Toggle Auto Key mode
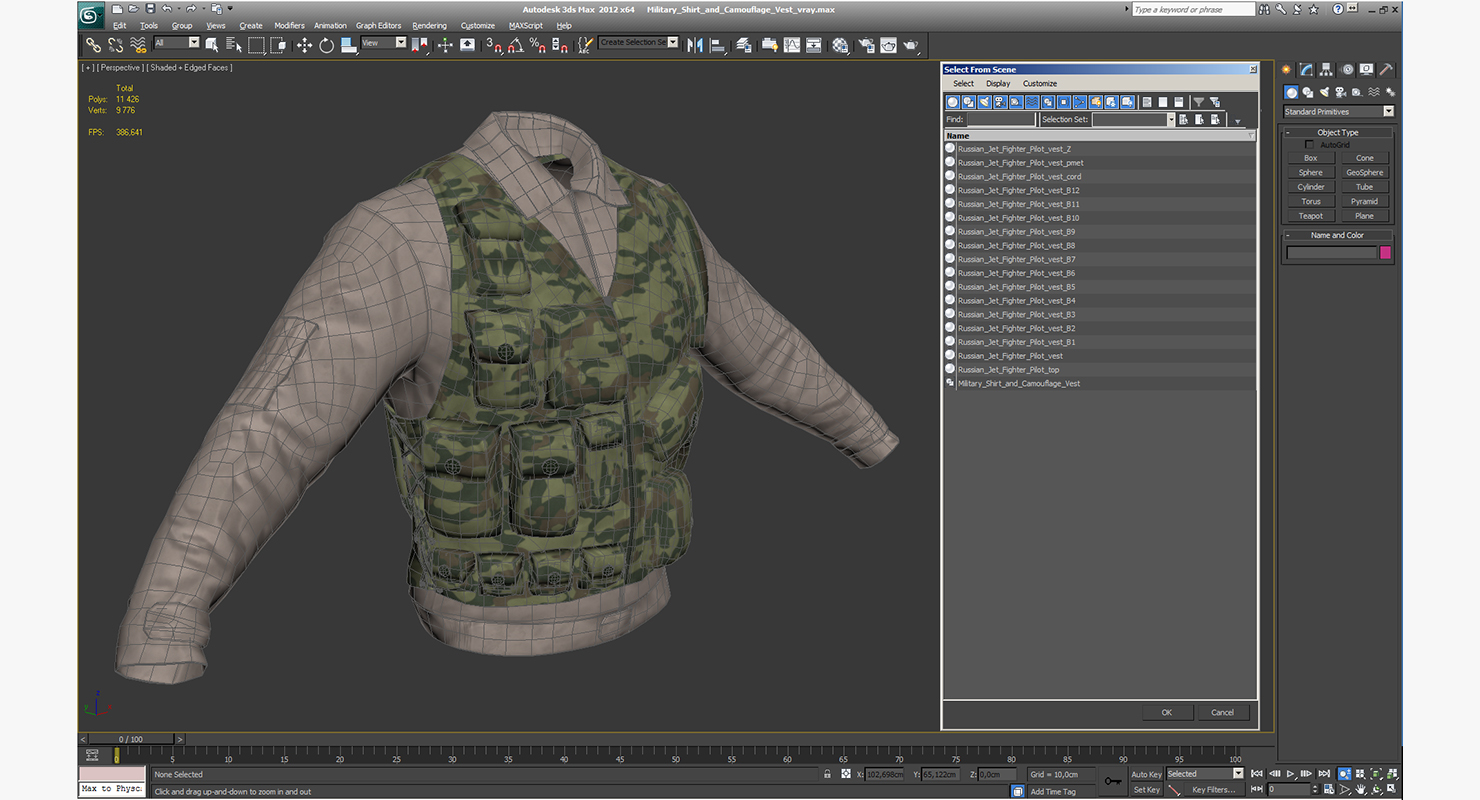 coord(1146,774)
